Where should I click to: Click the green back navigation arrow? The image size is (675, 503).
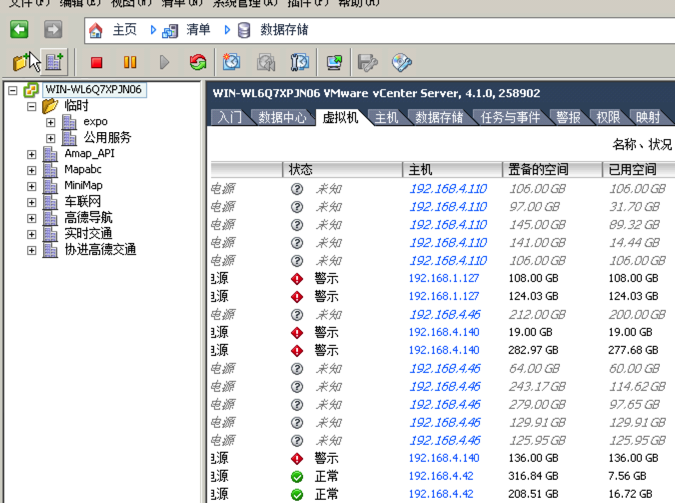point(19,30)
